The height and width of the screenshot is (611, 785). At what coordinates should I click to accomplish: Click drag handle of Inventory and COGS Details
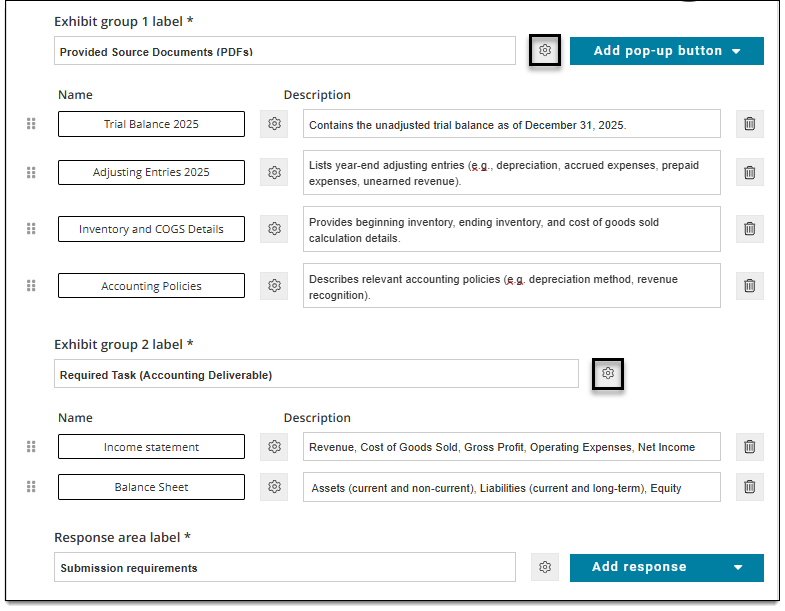31,229
